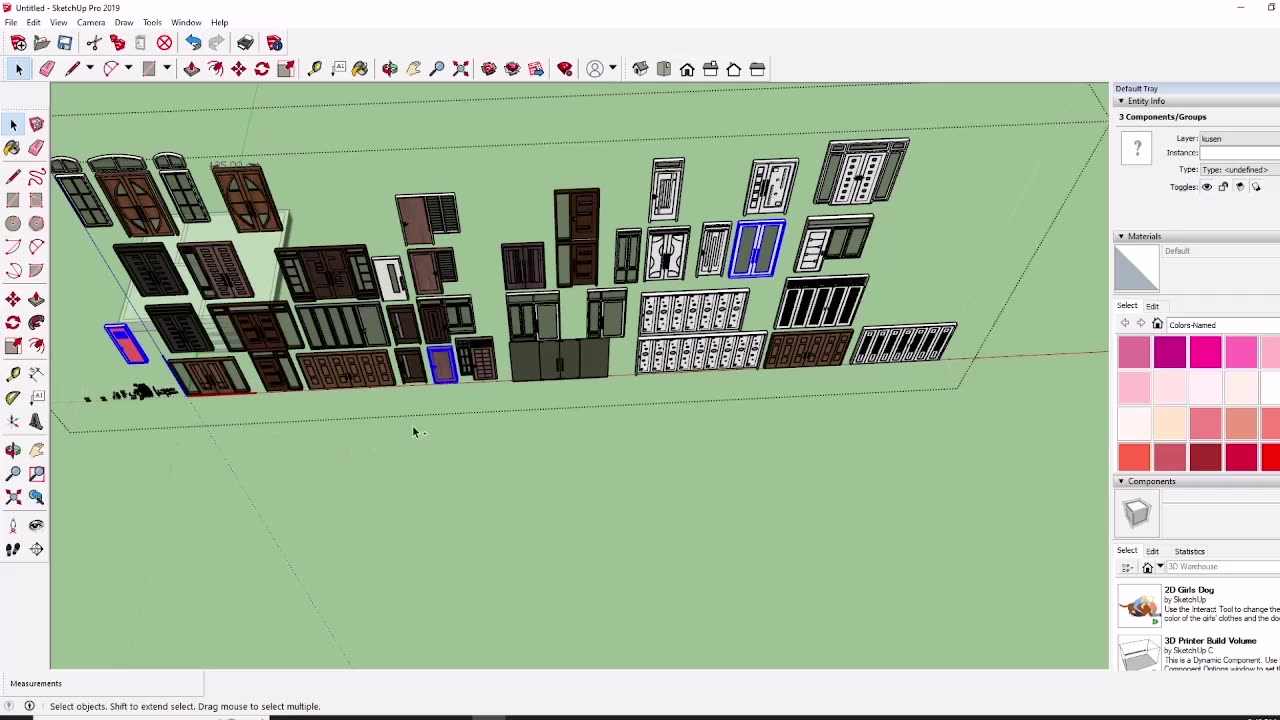Image resolution: width=1280 pixels, height=720 pixels.
Task: Select the Zoom Window tool
Action: pyautogui.click(x=36, y=474)
